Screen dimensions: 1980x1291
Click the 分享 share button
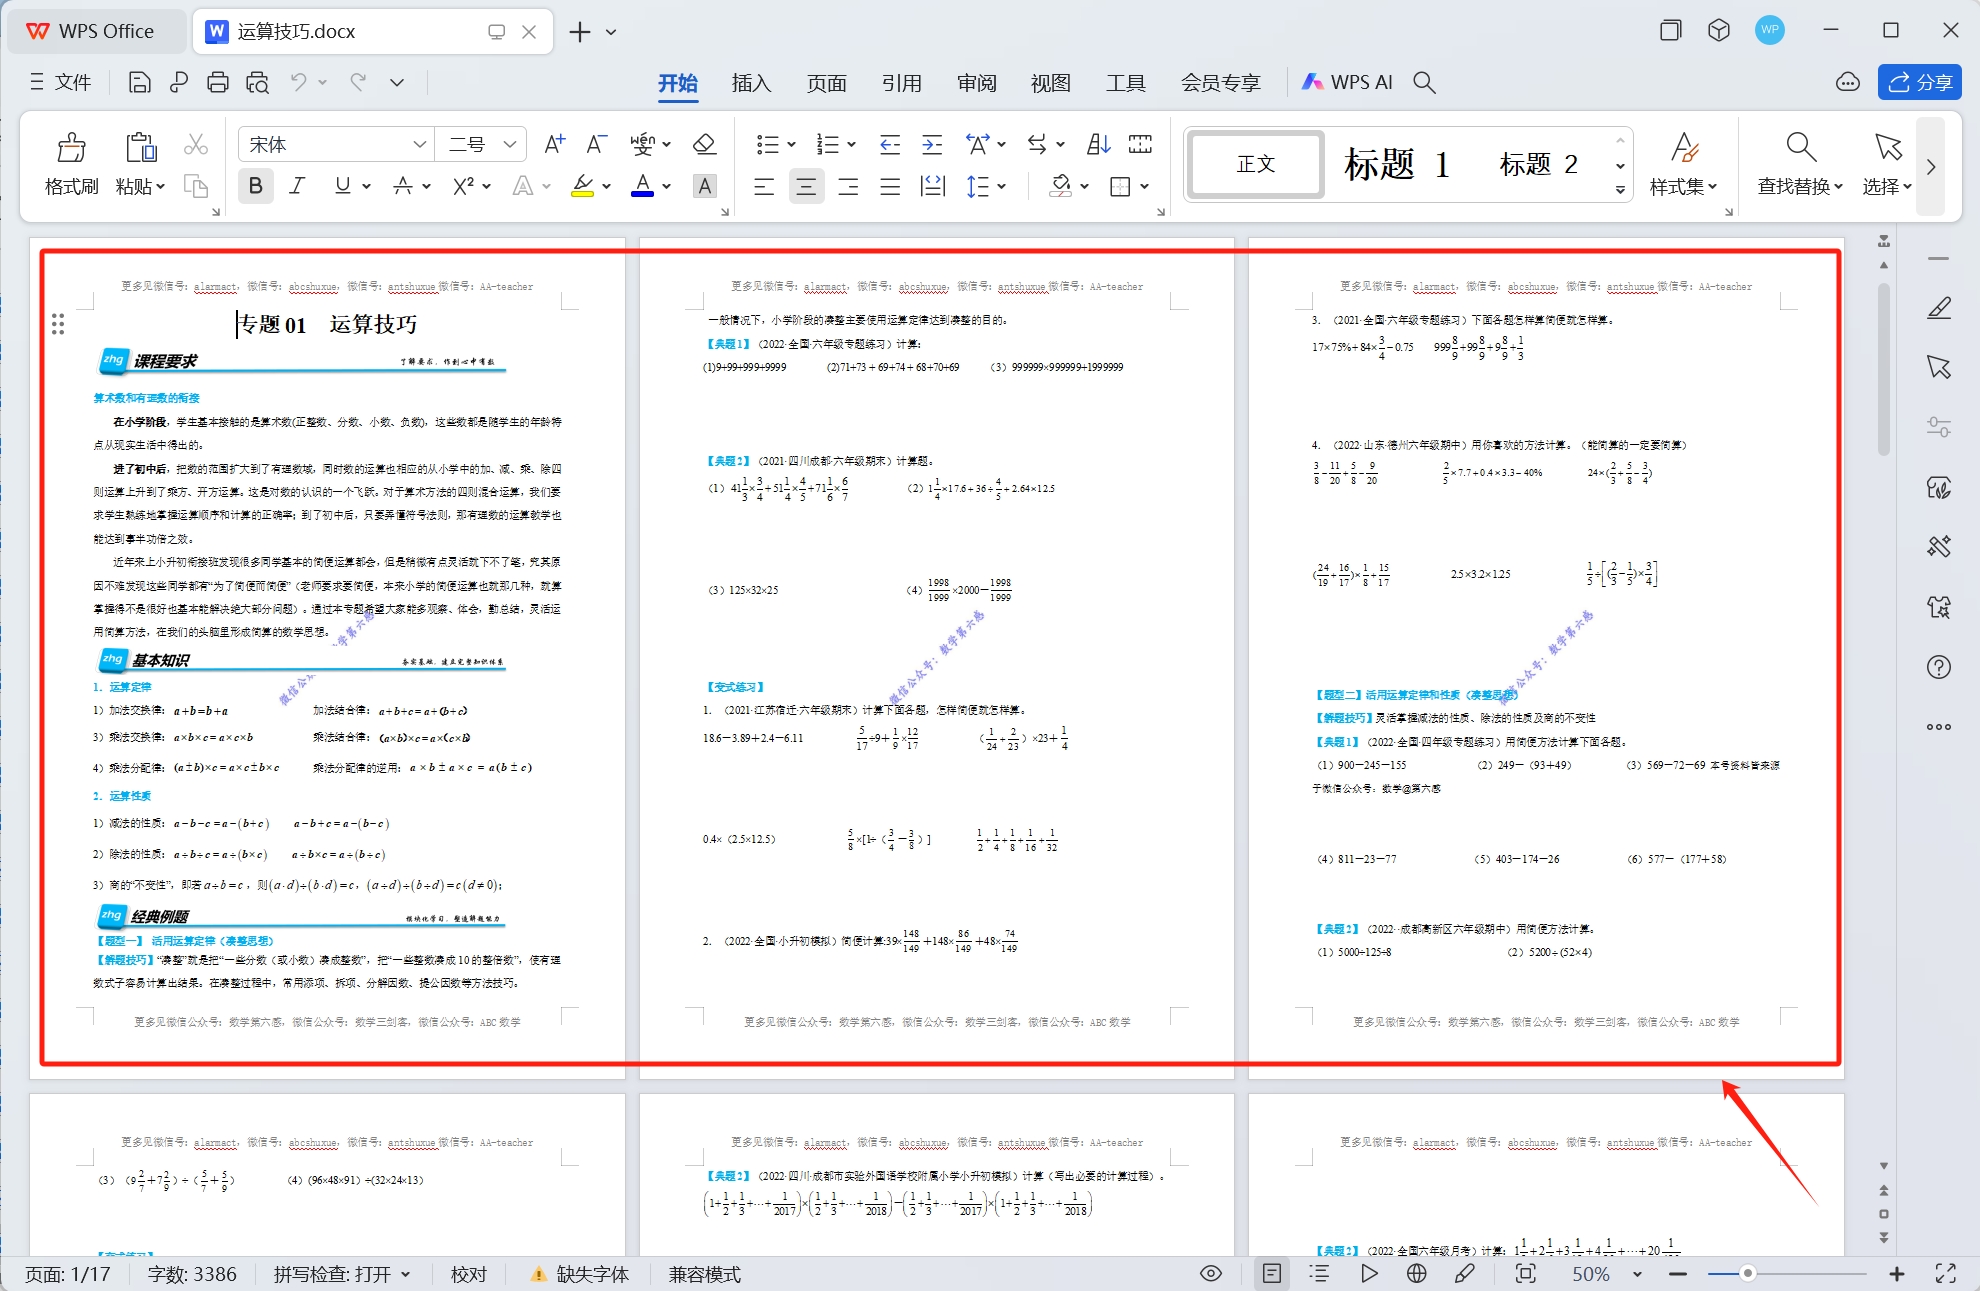1920,83
